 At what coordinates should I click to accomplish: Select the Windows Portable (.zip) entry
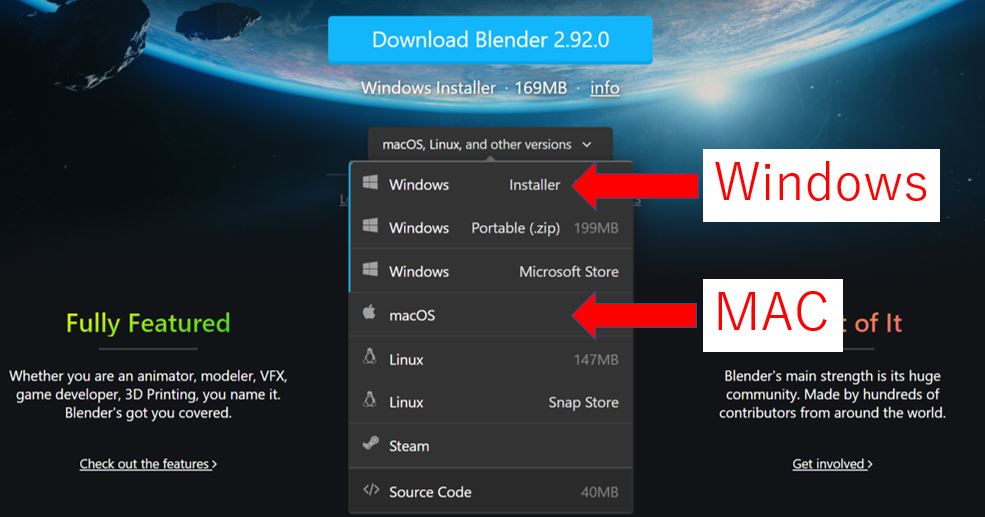(x=491, y=227)
